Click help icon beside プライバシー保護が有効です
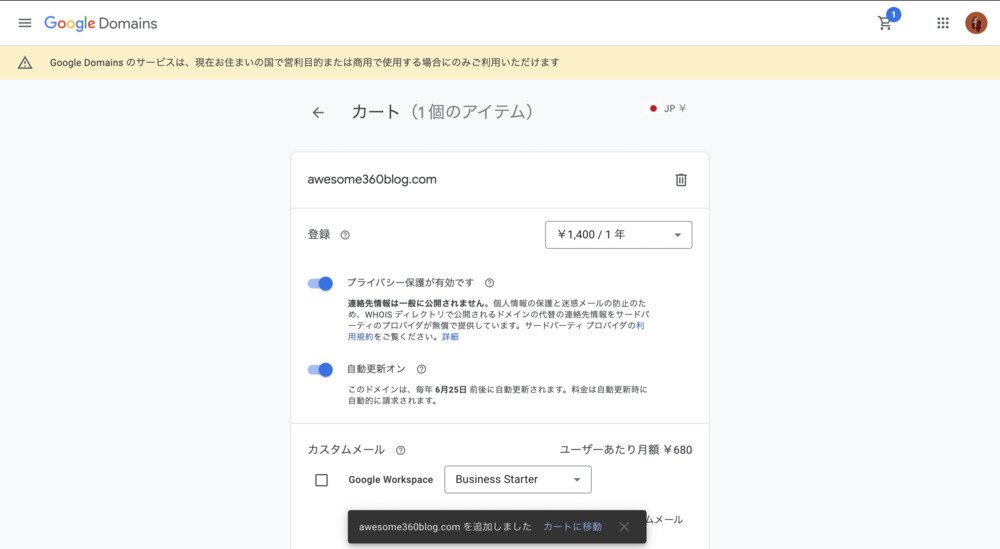This screenshot has height=549, width=1000. pyautogui.click(x=489, y=282)
